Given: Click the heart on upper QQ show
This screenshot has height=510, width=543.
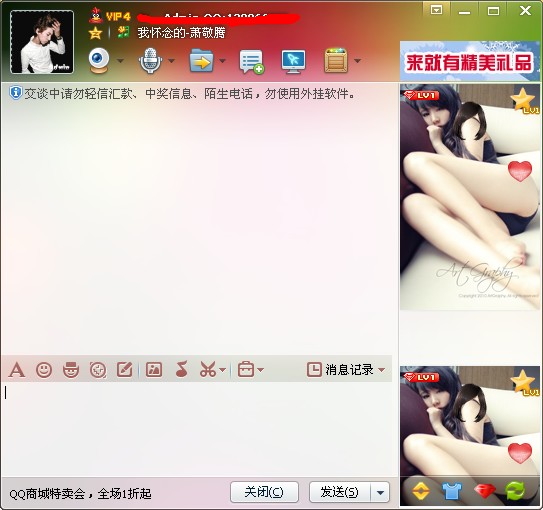Looking at the screenshot, I should click(x=520, y=171).
